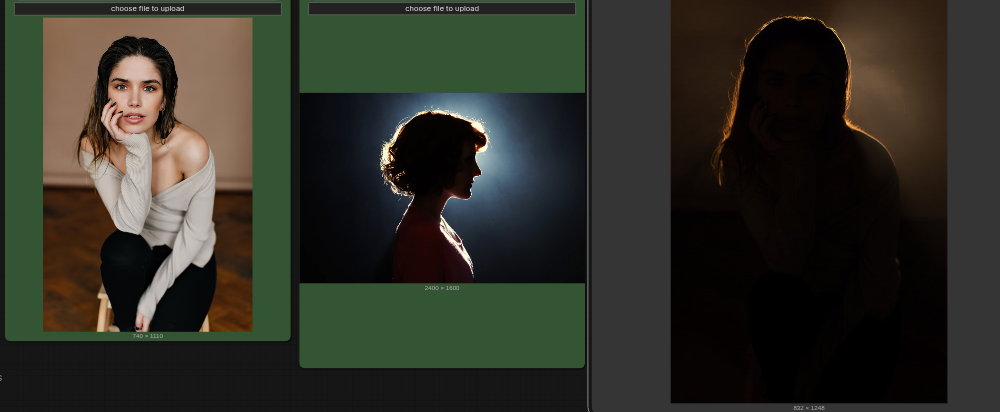The width and height of the screenshot is (1000, 412).
Task: Select the woman portrait thumbnail in the first node
Action: (x=147, y=175)
